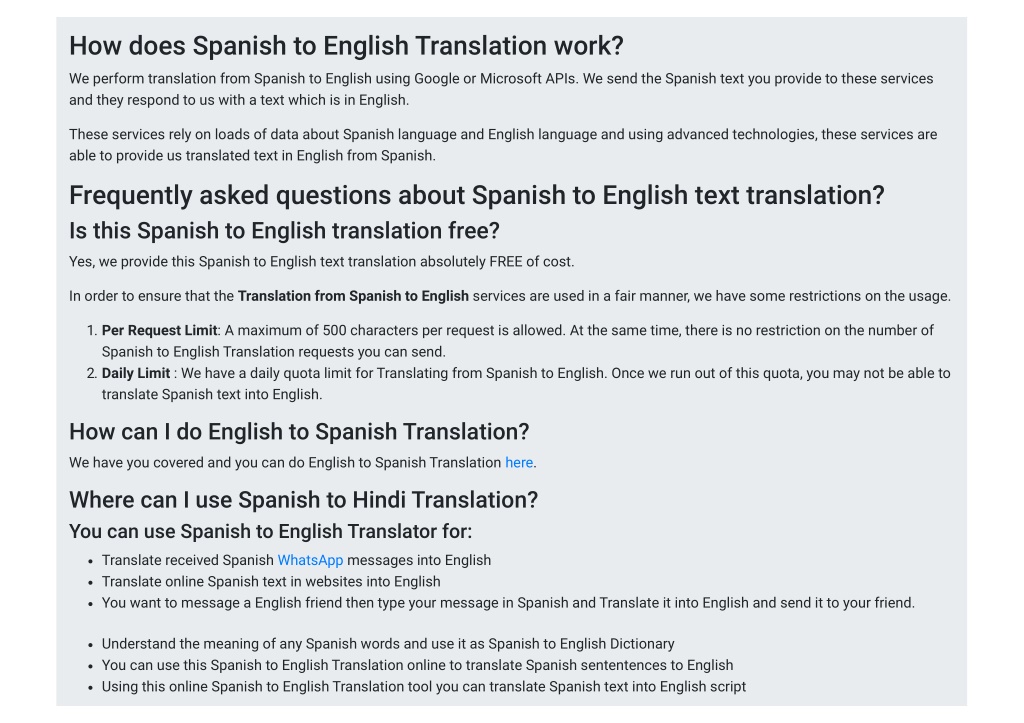1024x723 pixels.
Task: Click the paragraph starting 'These services rely on loads'
Action: pos(503,145)
